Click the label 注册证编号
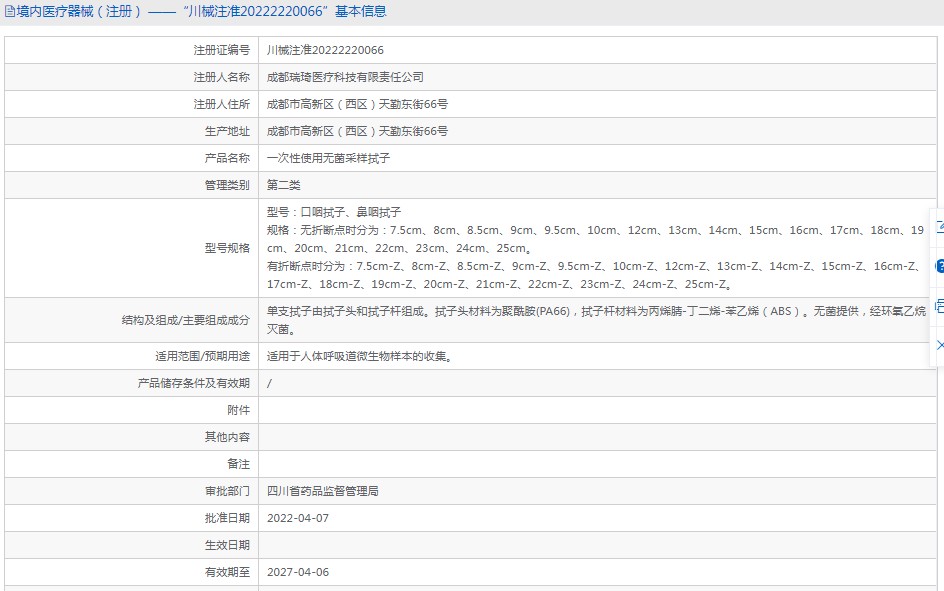The width and height of the screenshot is (944, 591). 222,50
